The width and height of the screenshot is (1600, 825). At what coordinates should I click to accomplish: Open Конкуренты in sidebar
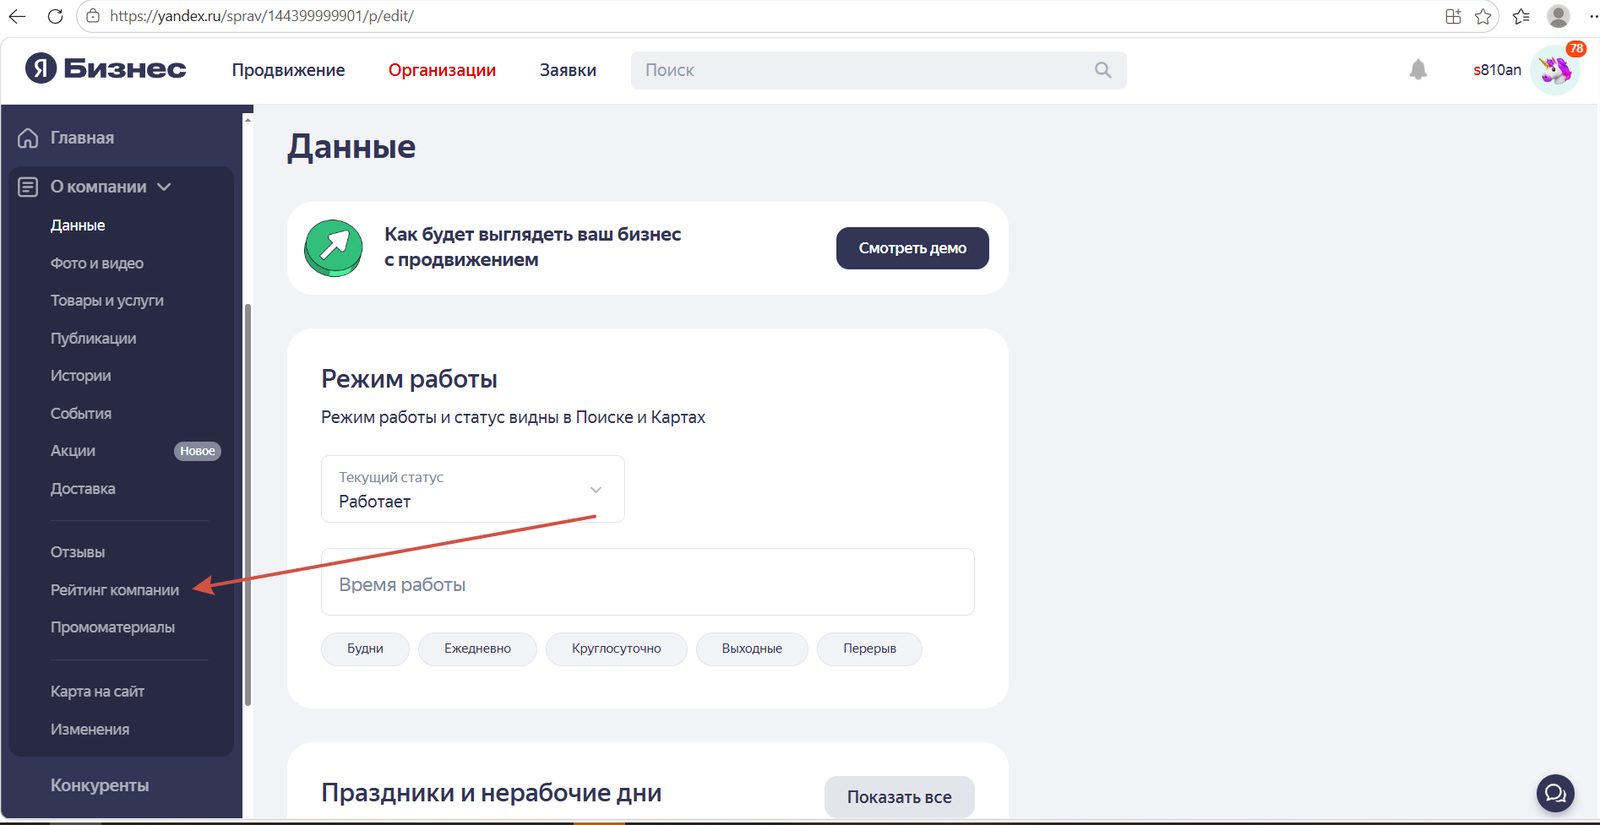[x=100, y=785]
